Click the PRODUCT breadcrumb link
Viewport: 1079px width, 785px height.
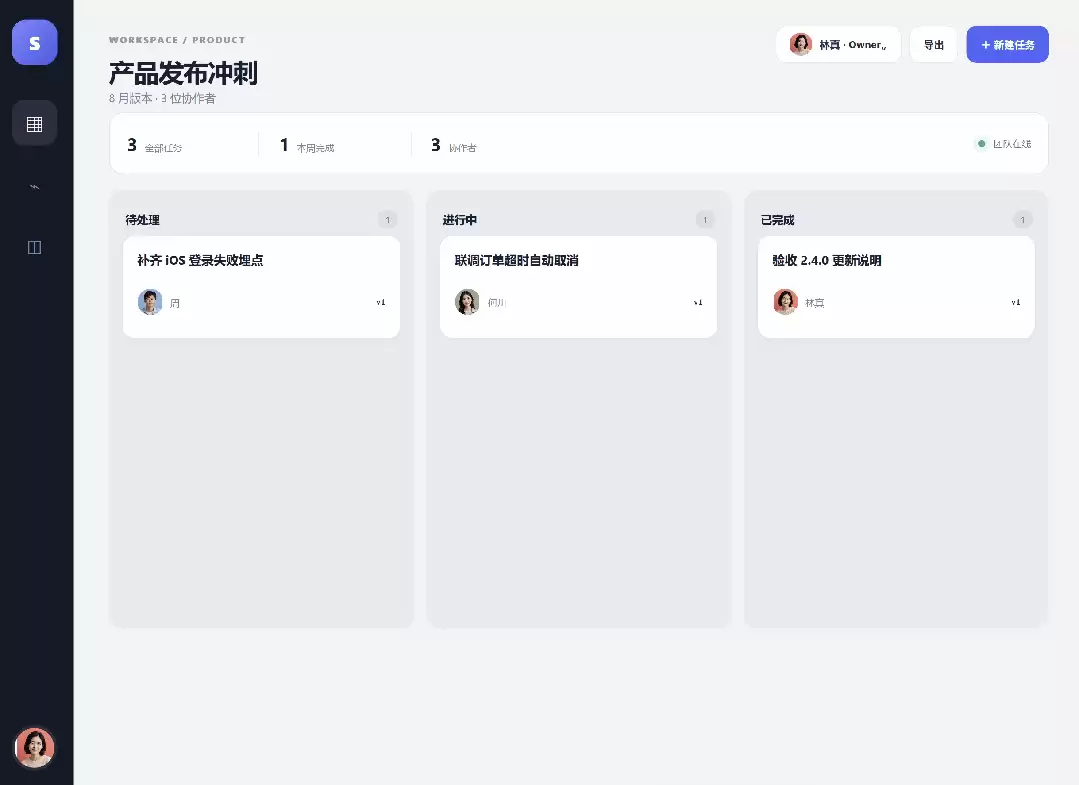(219, 40)
